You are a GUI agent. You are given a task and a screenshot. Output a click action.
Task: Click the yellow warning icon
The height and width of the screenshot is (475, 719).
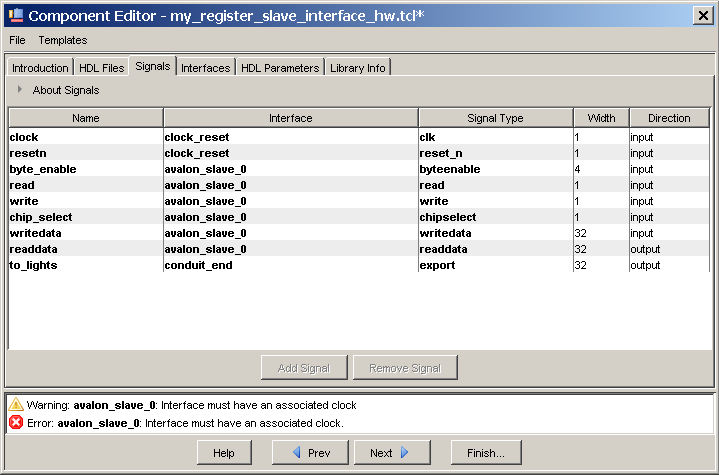pyautogui.click(x=15, y=405)
